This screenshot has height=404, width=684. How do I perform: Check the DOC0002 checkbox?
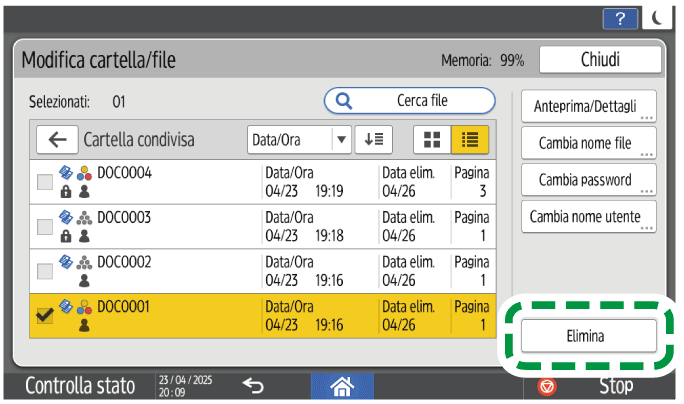(x=45, y=271)
